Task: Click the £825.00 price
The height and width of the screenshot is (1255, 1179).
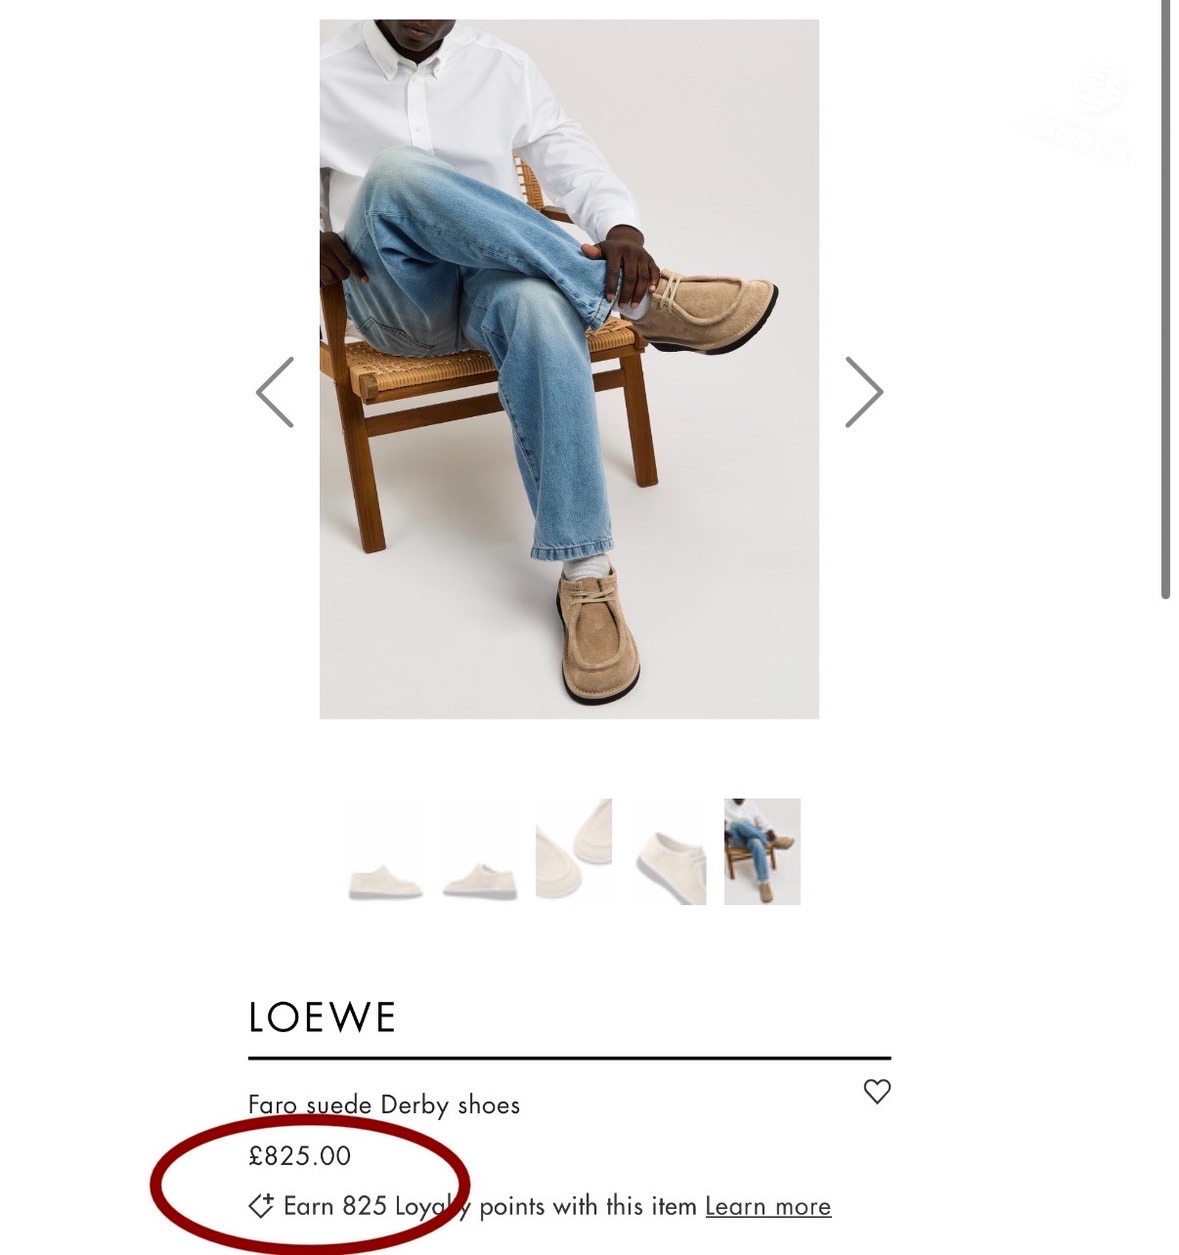Action: (x=300, y=1156)
